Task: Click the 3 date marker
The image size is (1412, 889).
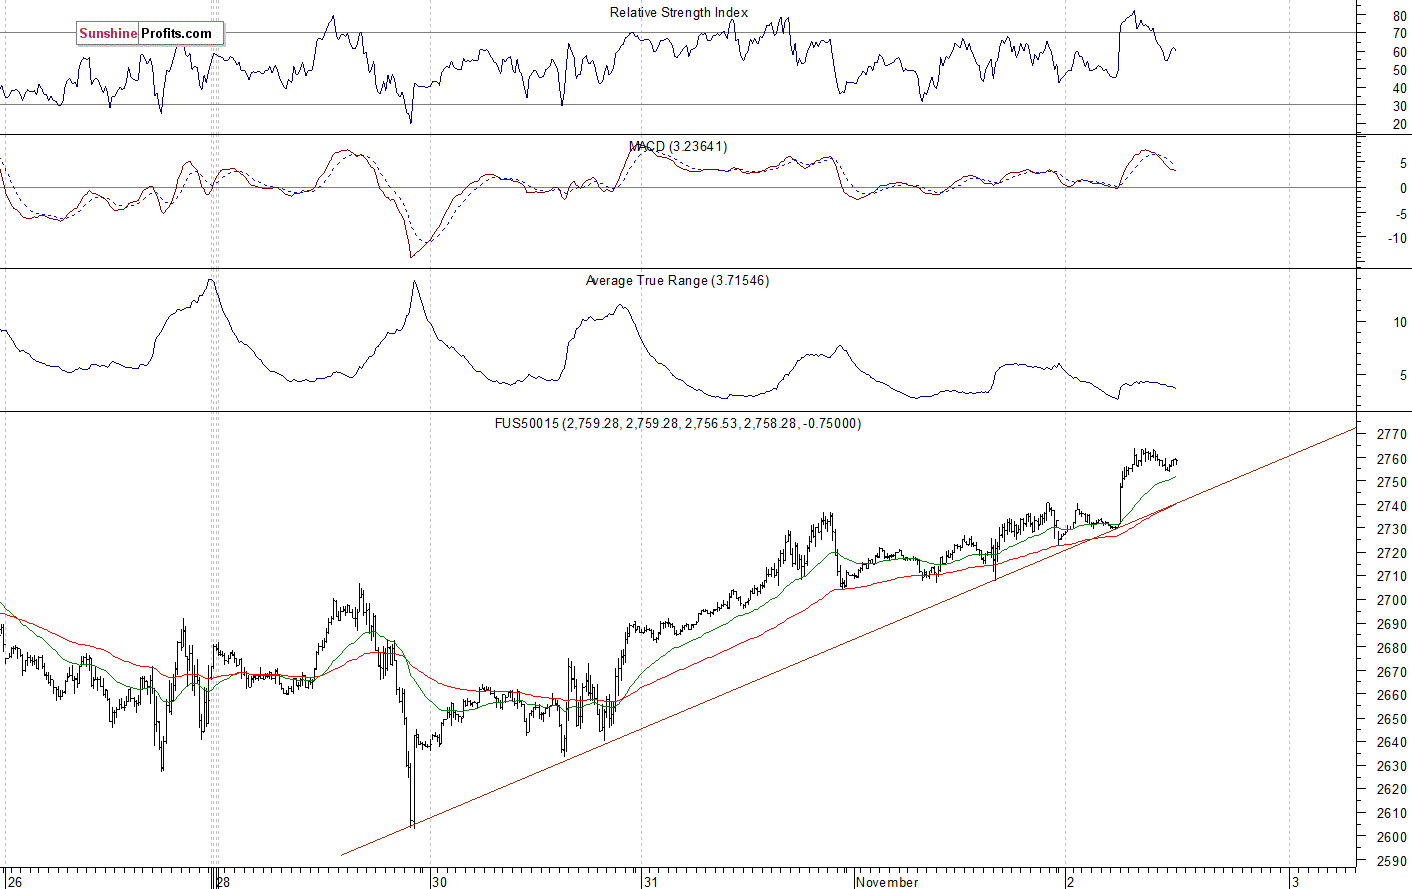Action: (1296, 882)
